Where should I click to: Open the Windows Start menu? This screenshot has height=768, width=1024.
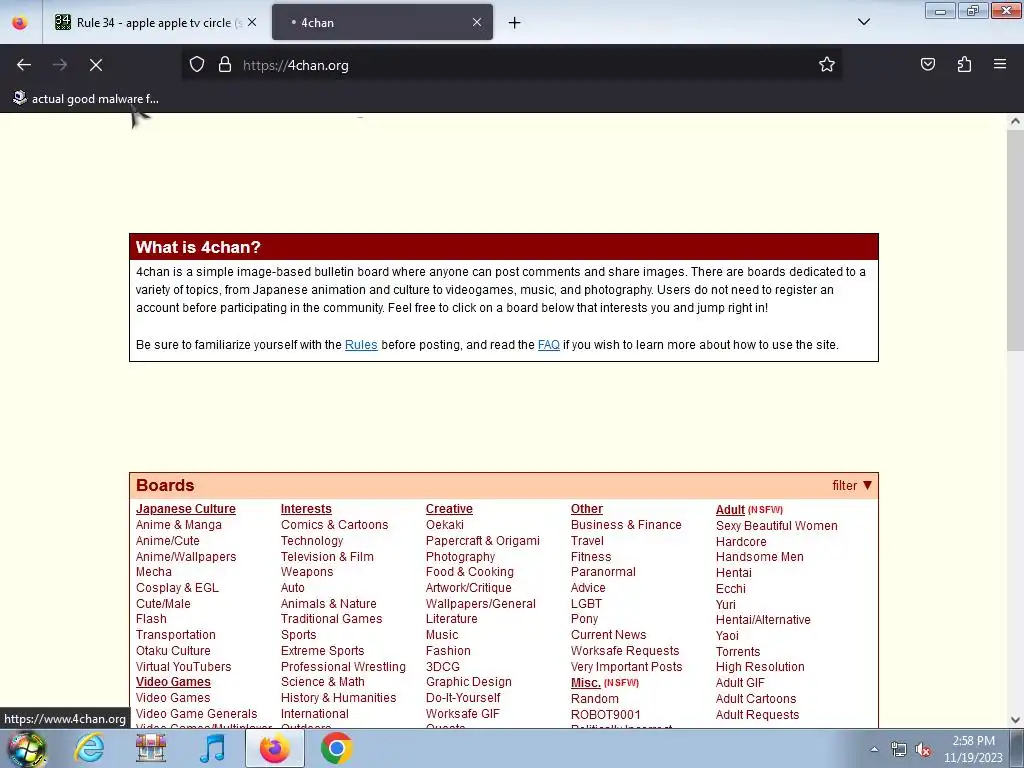coord(26,748)
